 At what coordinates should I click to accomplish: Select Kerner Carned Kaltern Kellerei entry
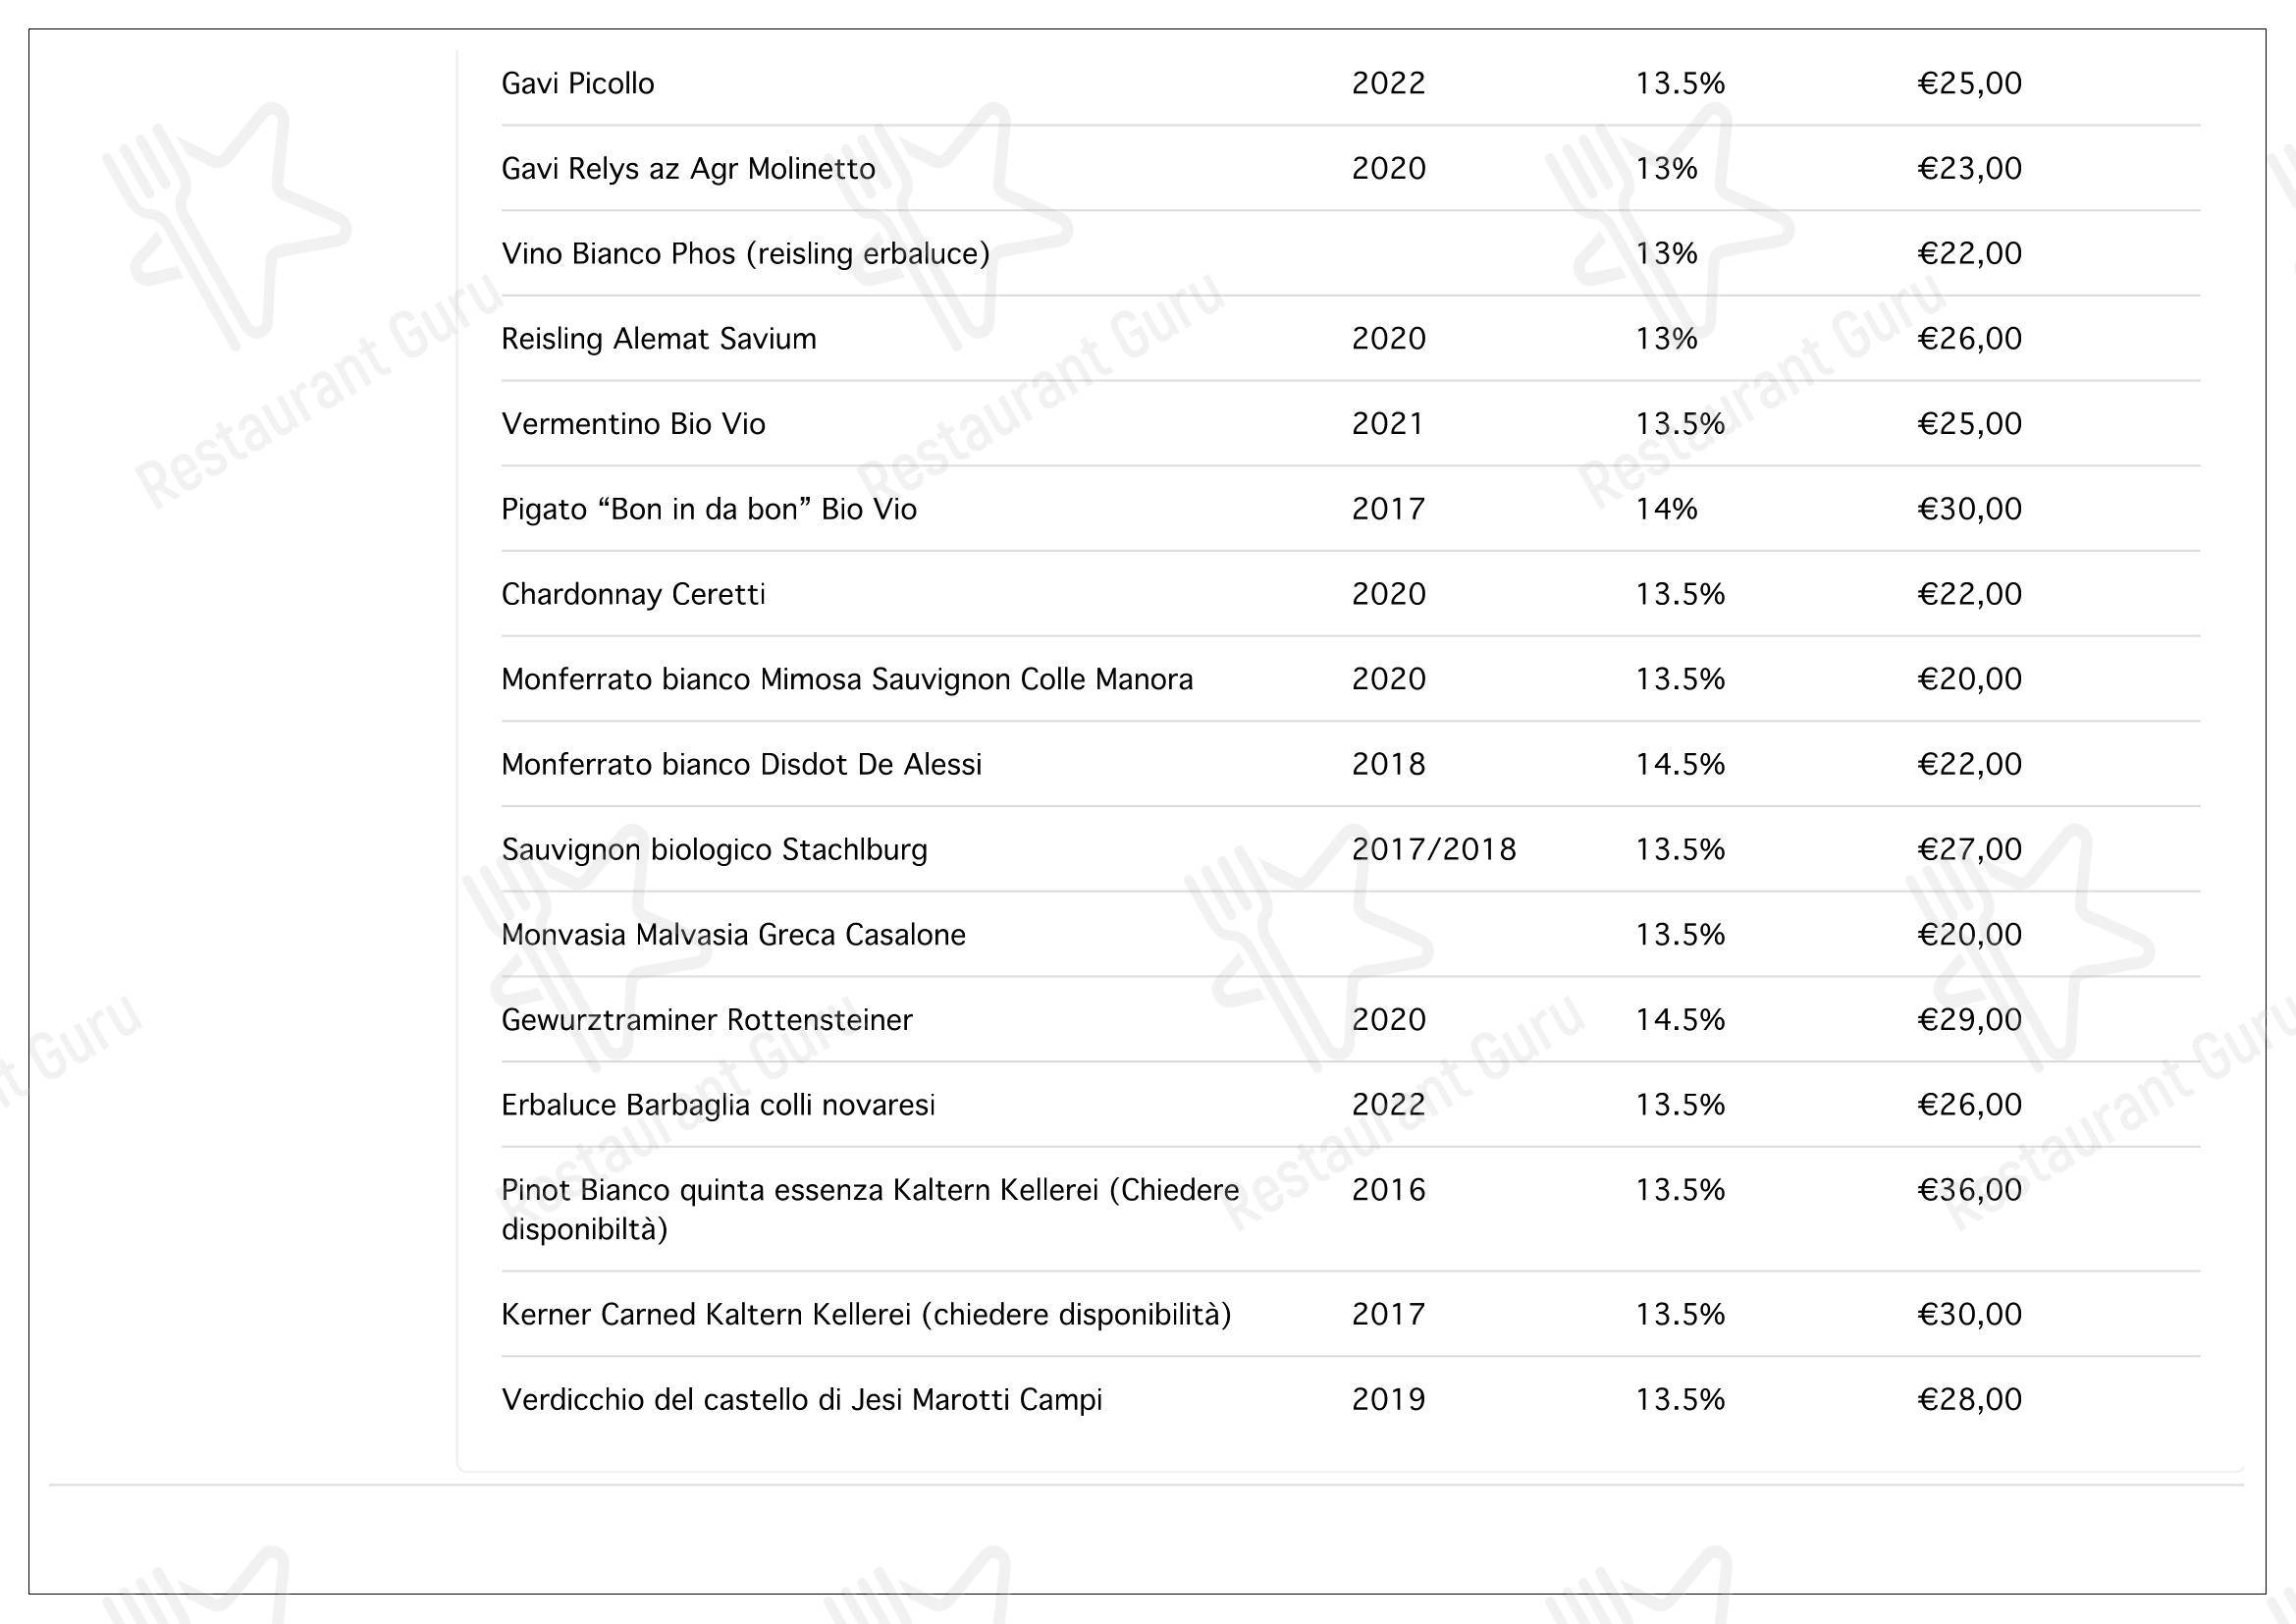(866, 1314)
